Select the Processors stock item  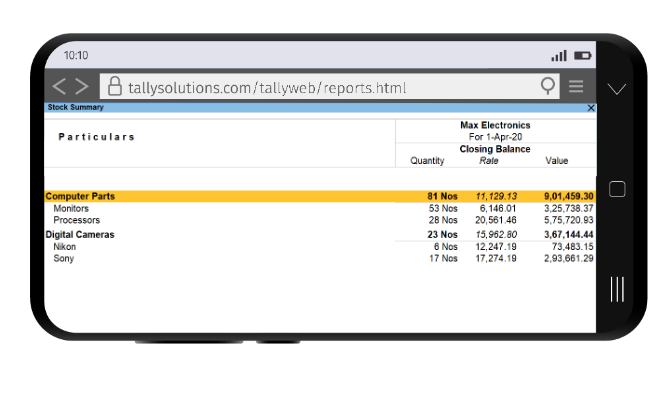77,220
